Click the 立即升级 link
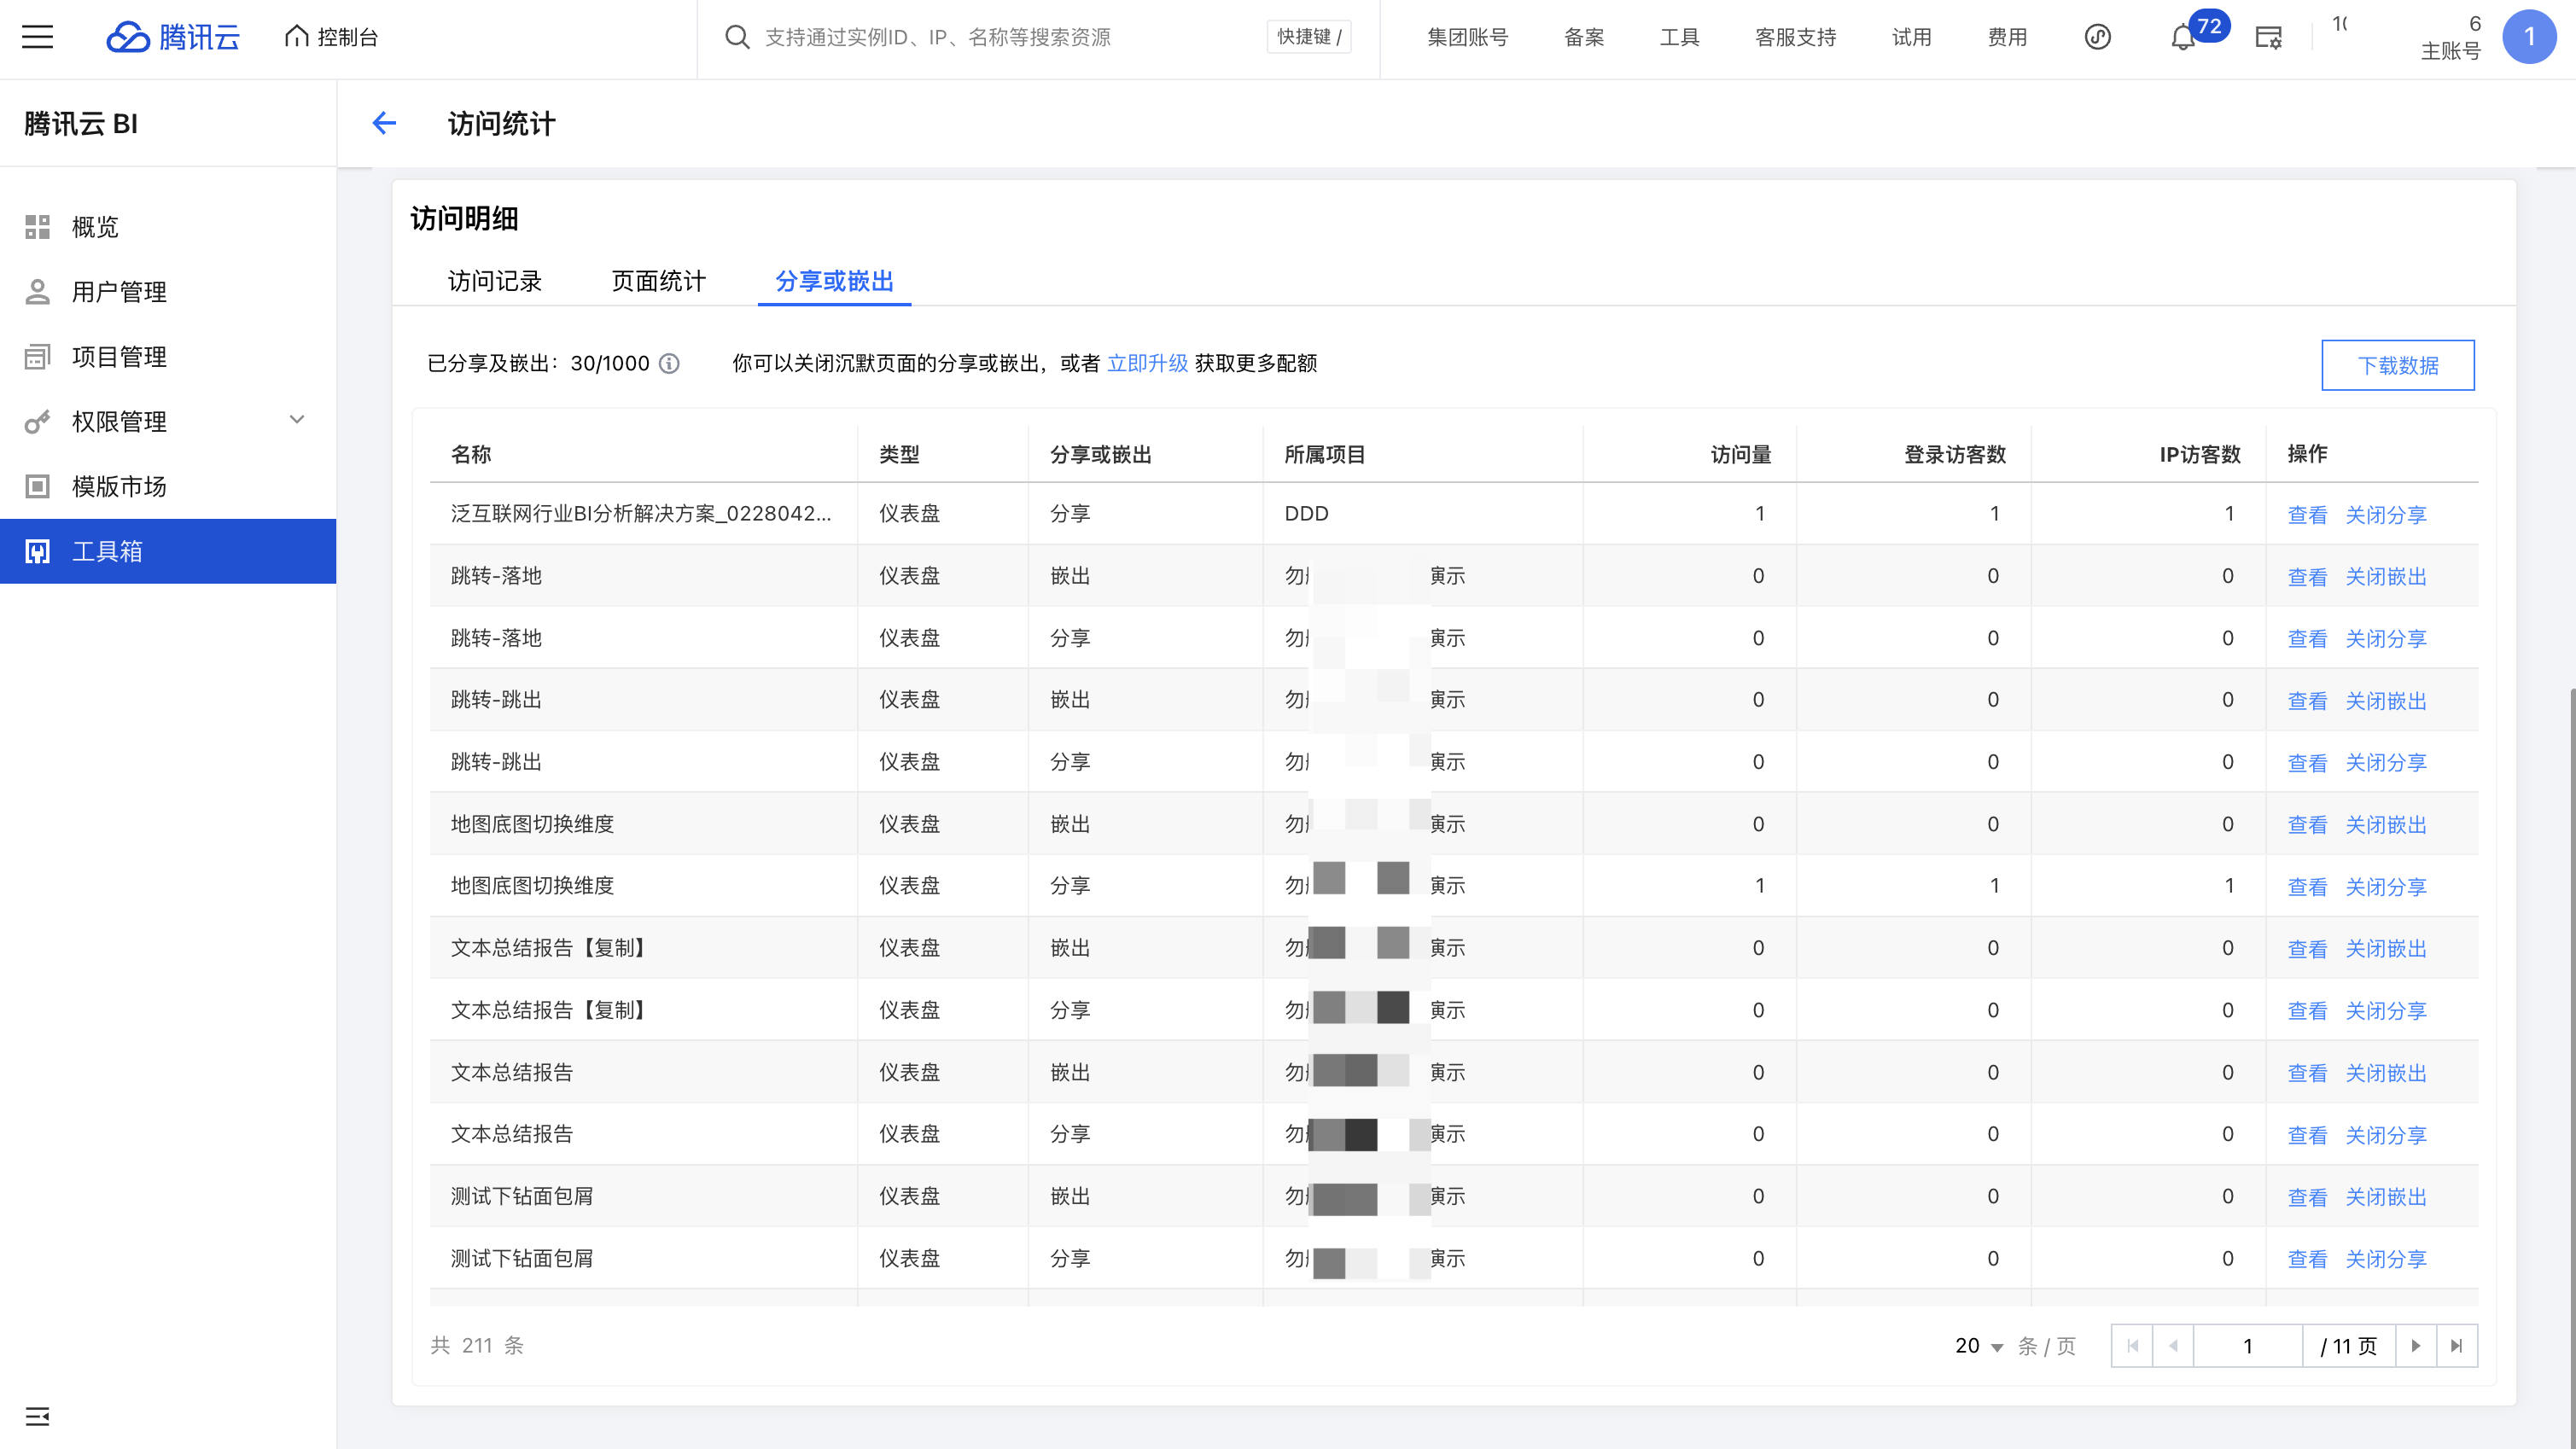The image size is (2576, 1449). click(x=1147, y=363)
